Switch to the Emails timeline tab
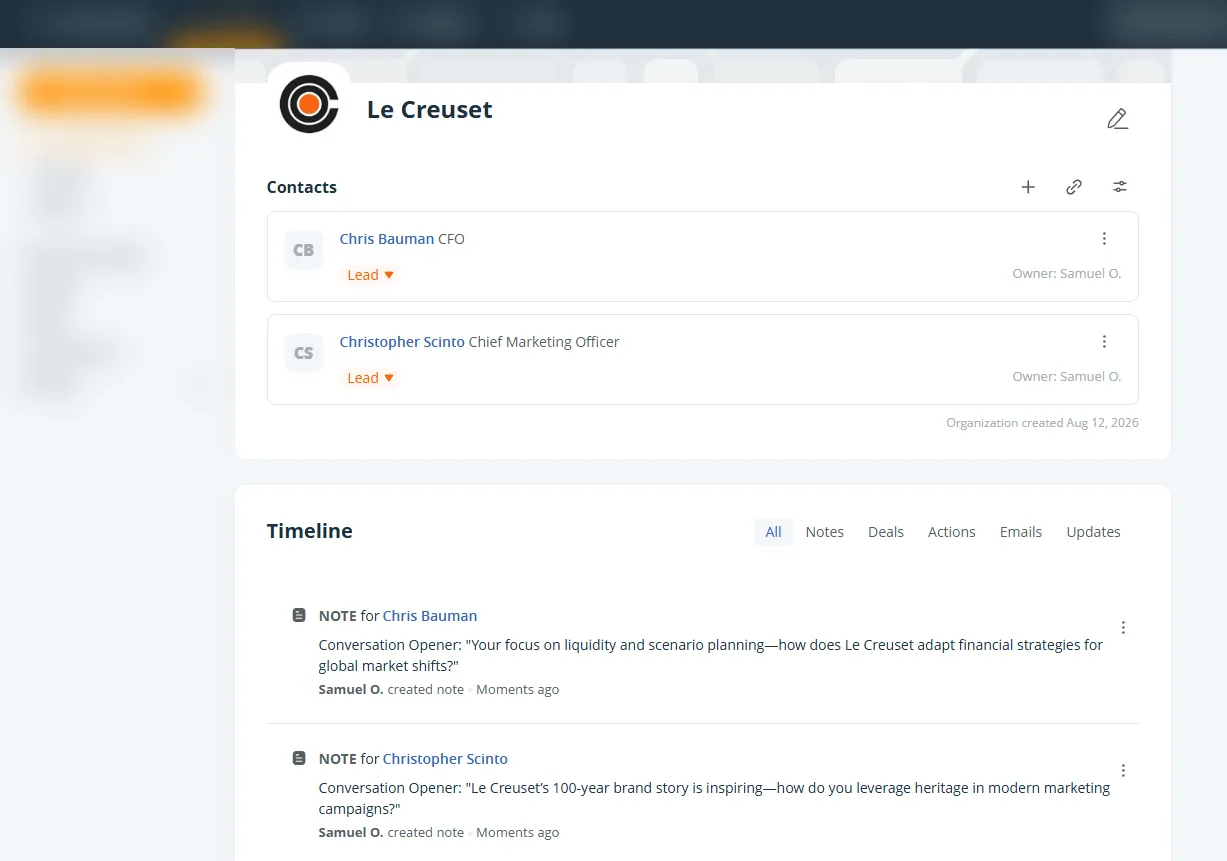This screenshot has height=861, width=1227. click(x=1021, y=532)
